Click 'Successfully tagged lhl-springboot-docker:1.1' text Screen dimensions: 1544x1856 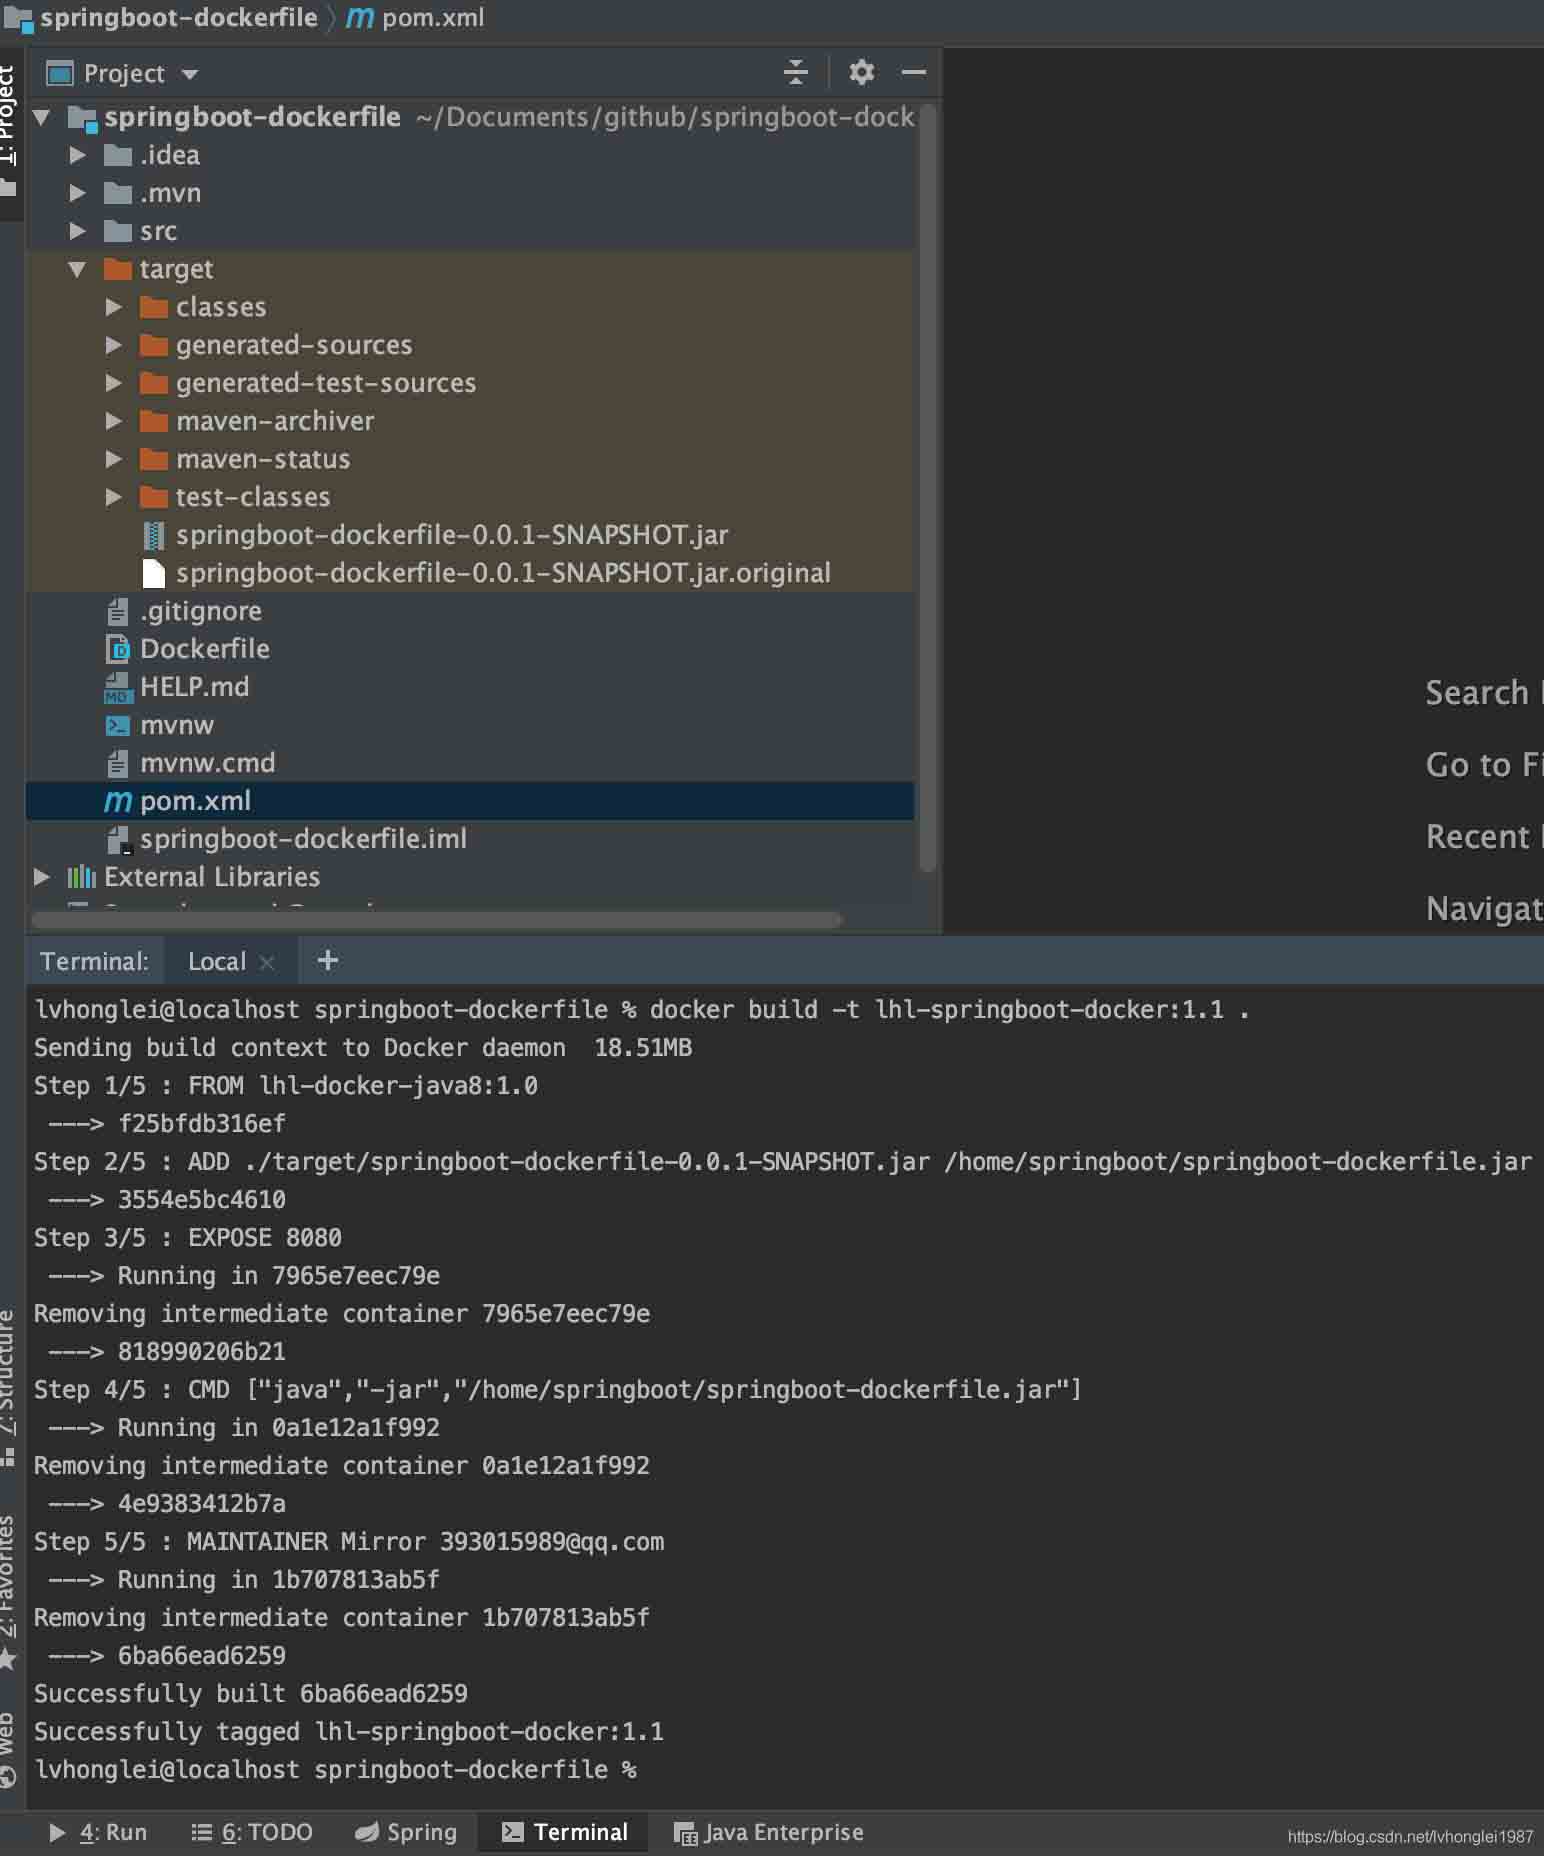pyautogui.click(x=349, y=1732)
